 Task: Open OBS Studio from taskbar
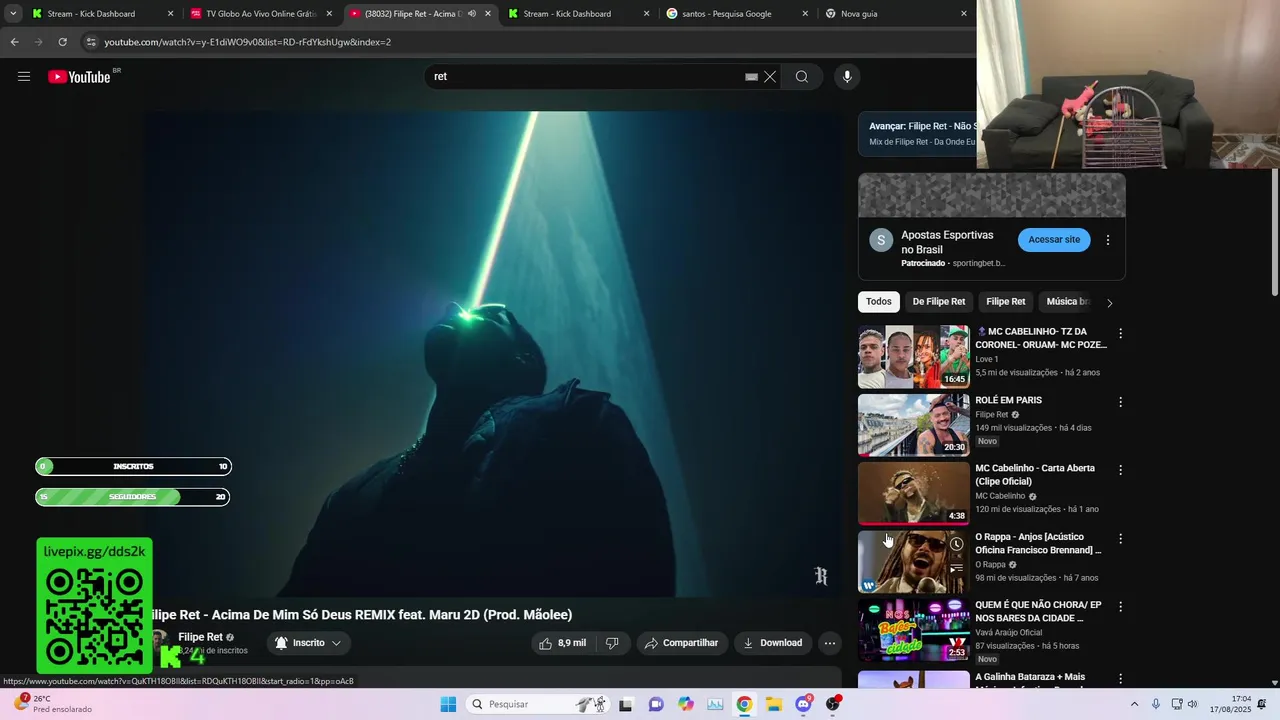tap(832, 704)
